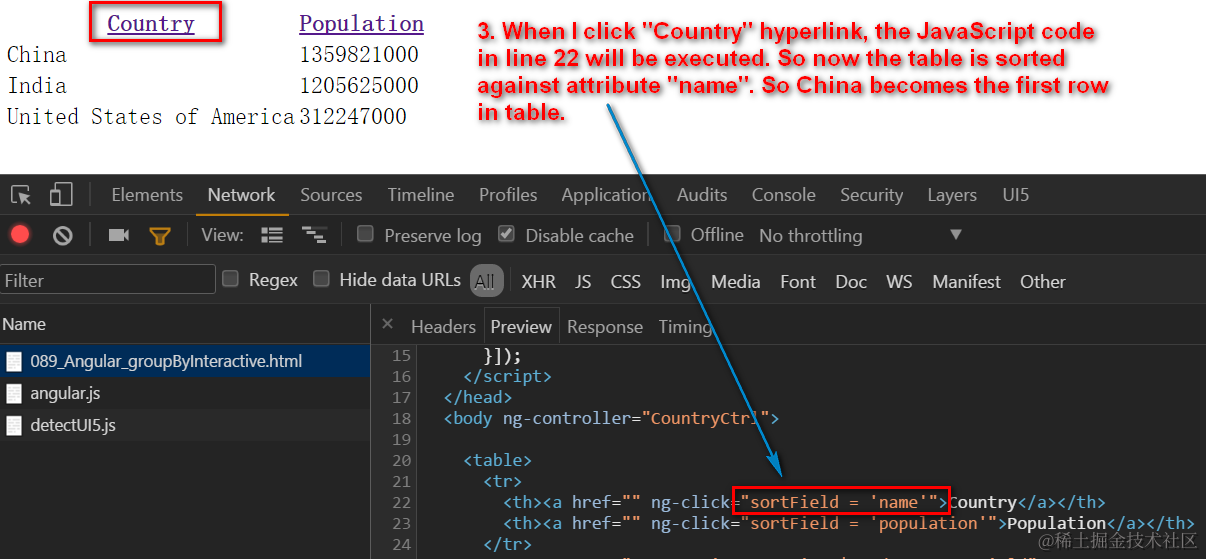Enable the Preserve log checkbox
This screenshot has width=1206, height=559.
click(x=365, y=234)
